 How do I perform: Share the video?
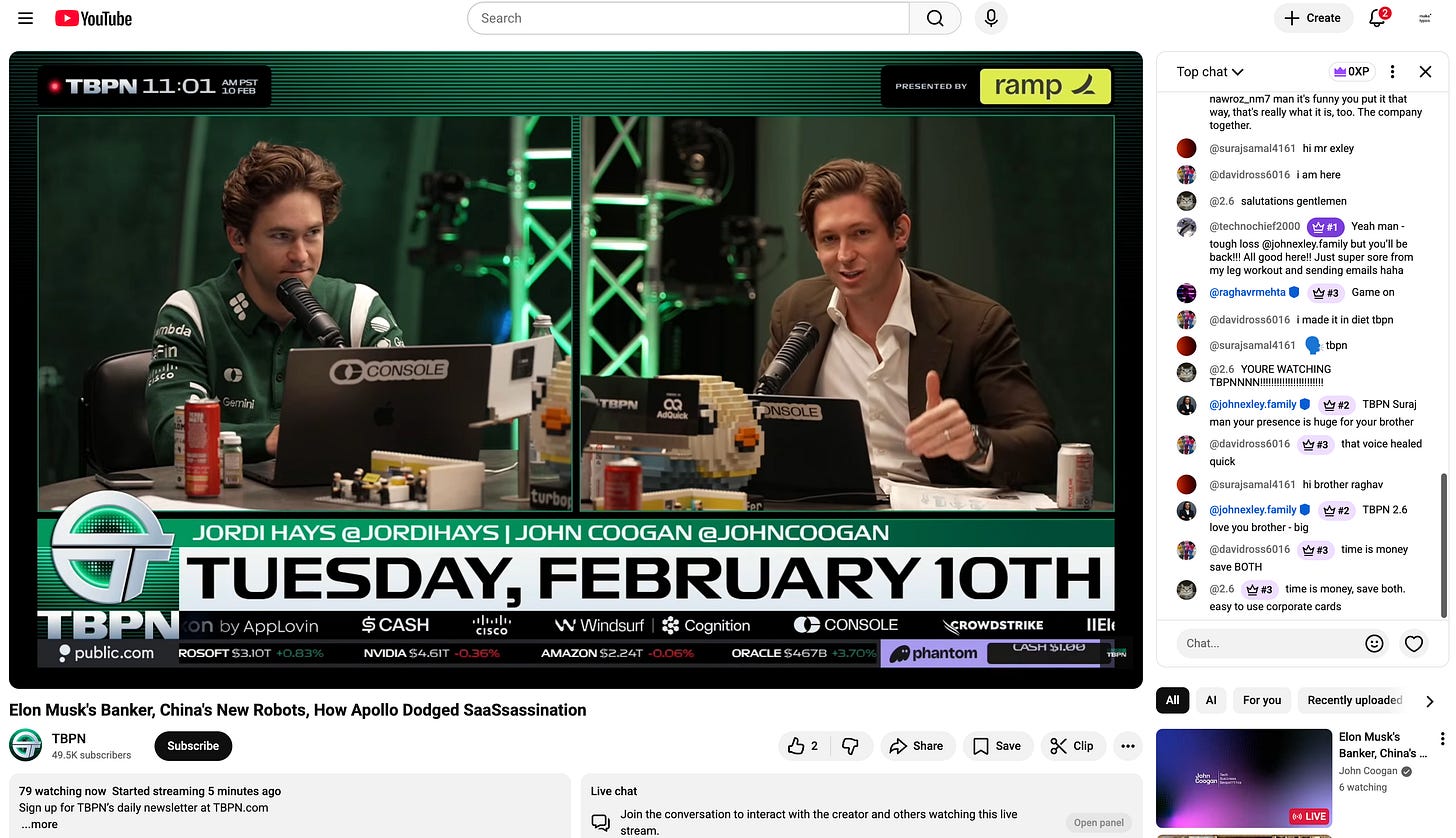pyautogui.click(x=917, y=746)
